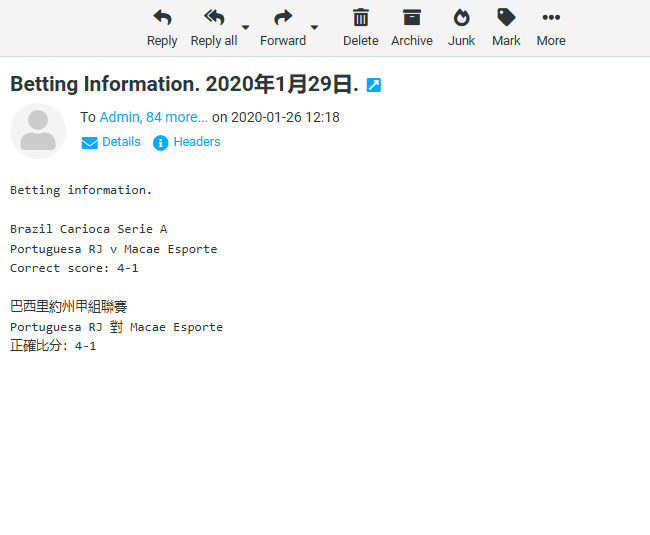View message Headers

coord(187,142)
